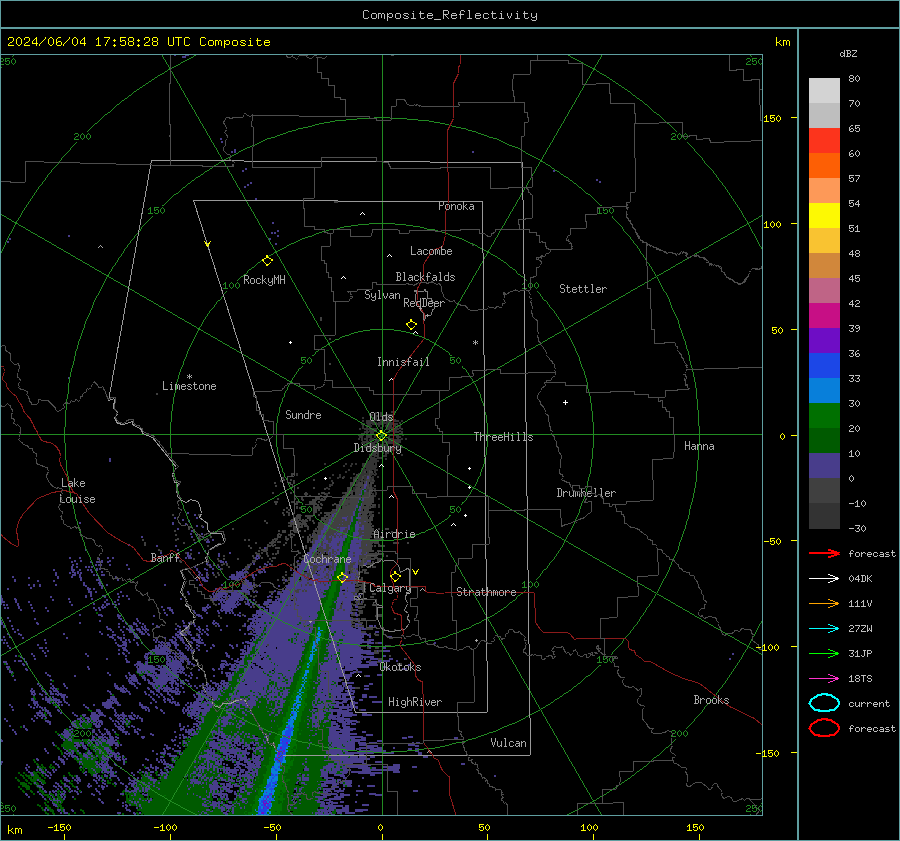Click the yellow diamond marker near RockyMH
The width and height of the screenshot is (900, 841).
[x=267, y=261]
